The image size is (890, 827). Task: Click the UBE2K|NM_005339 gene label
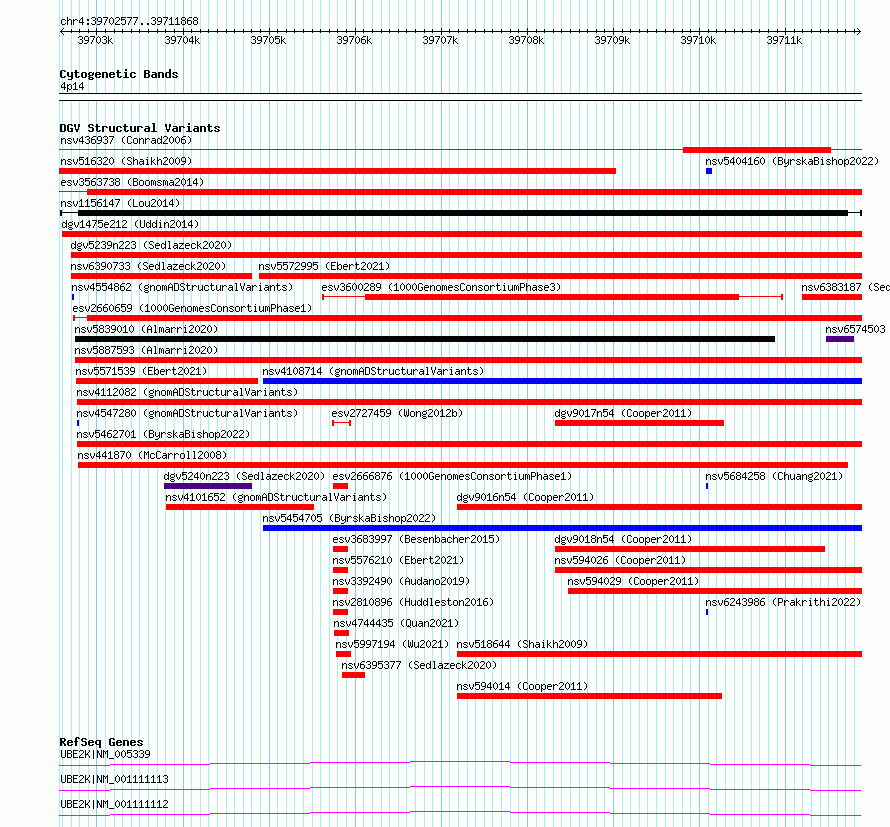105,754
